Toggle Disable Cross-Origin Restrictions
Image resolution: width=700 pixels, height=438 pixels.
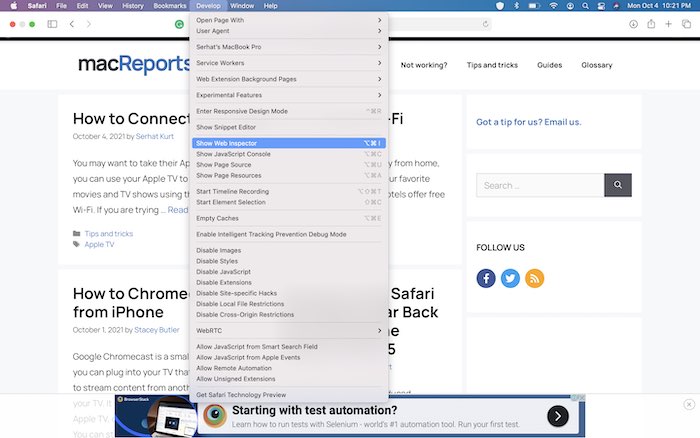click(x=289, y=315)
